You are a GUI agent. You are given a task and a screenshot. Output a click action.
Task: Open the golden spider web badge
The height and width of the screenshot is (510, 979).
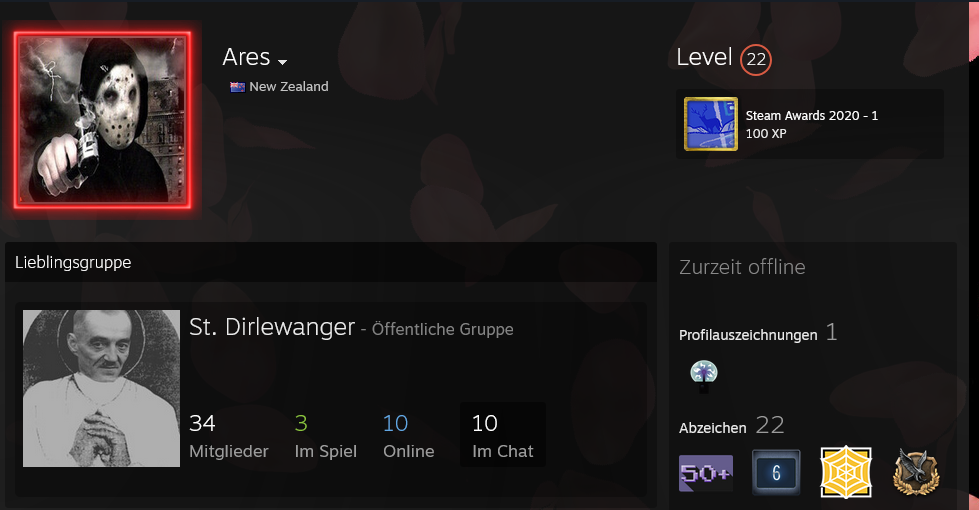[845, 473]
